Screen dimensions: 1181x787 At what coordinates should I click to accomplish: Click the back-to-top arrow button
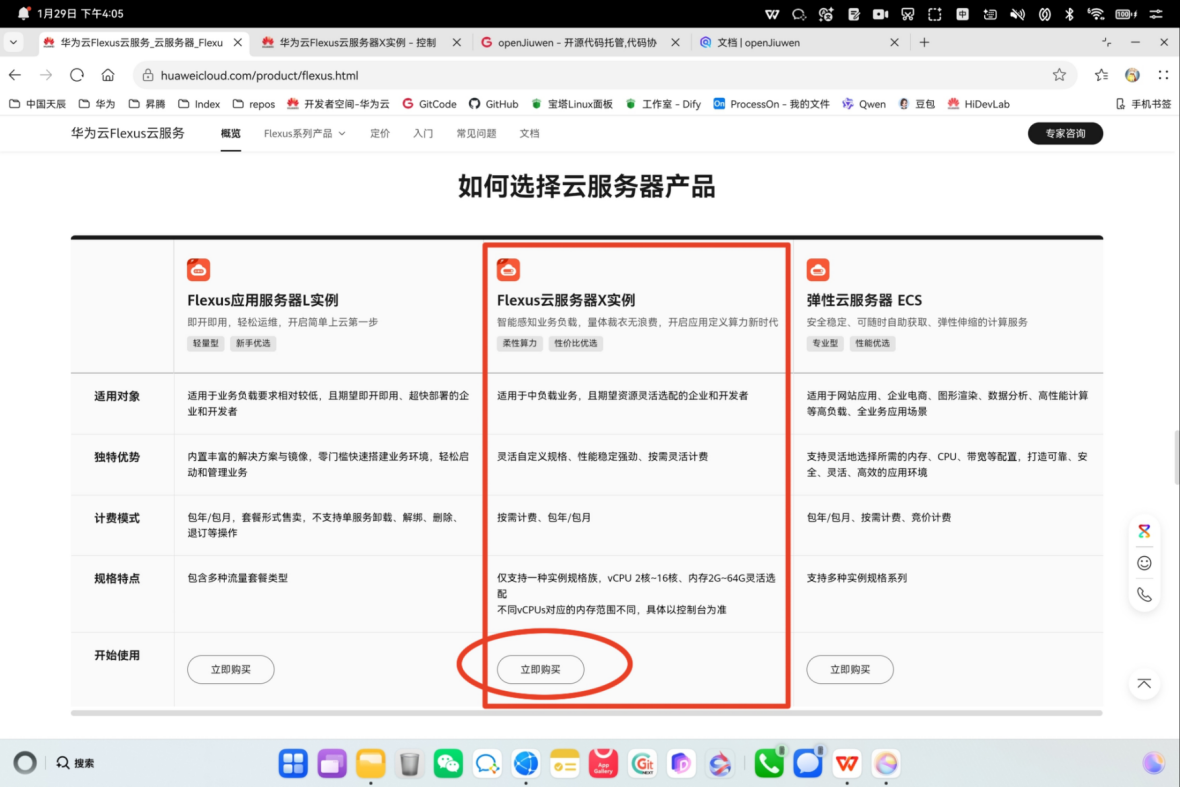tap(1144, 684)
